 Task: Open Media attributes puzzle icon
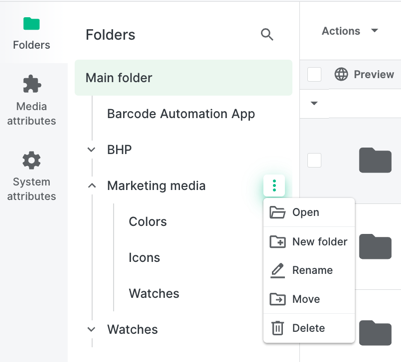coord(32,84)
